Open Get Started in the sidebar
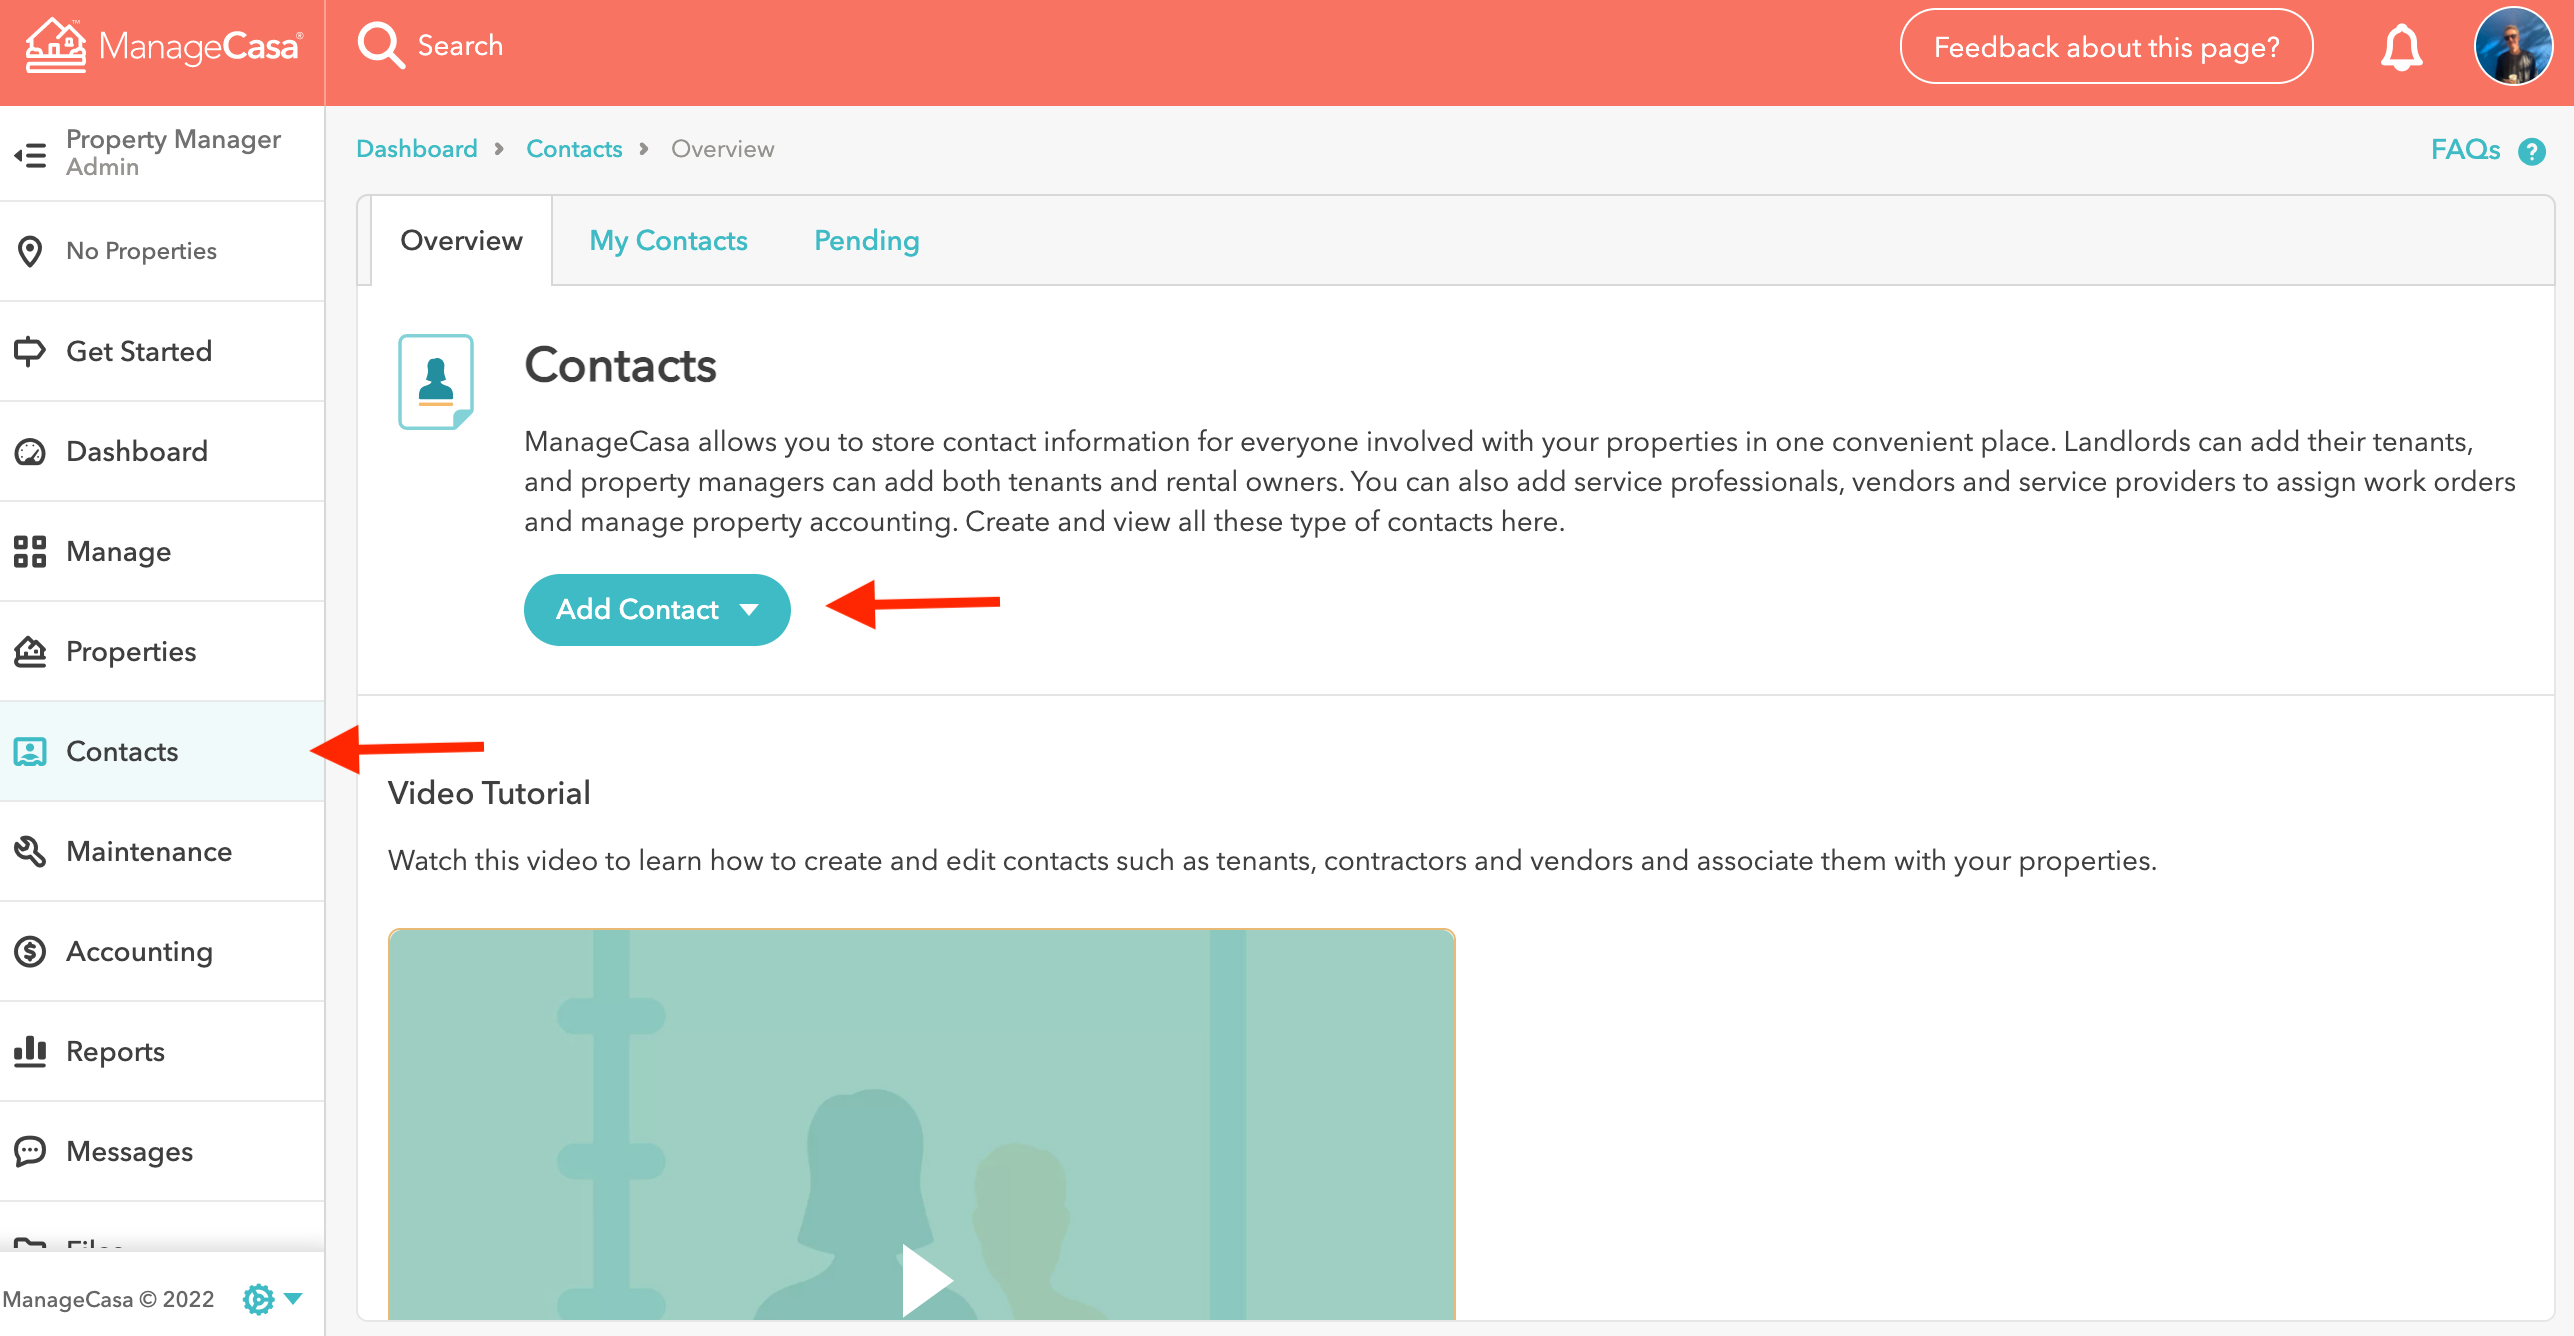Screen dimensions: 2574x1336 point(162,351)
